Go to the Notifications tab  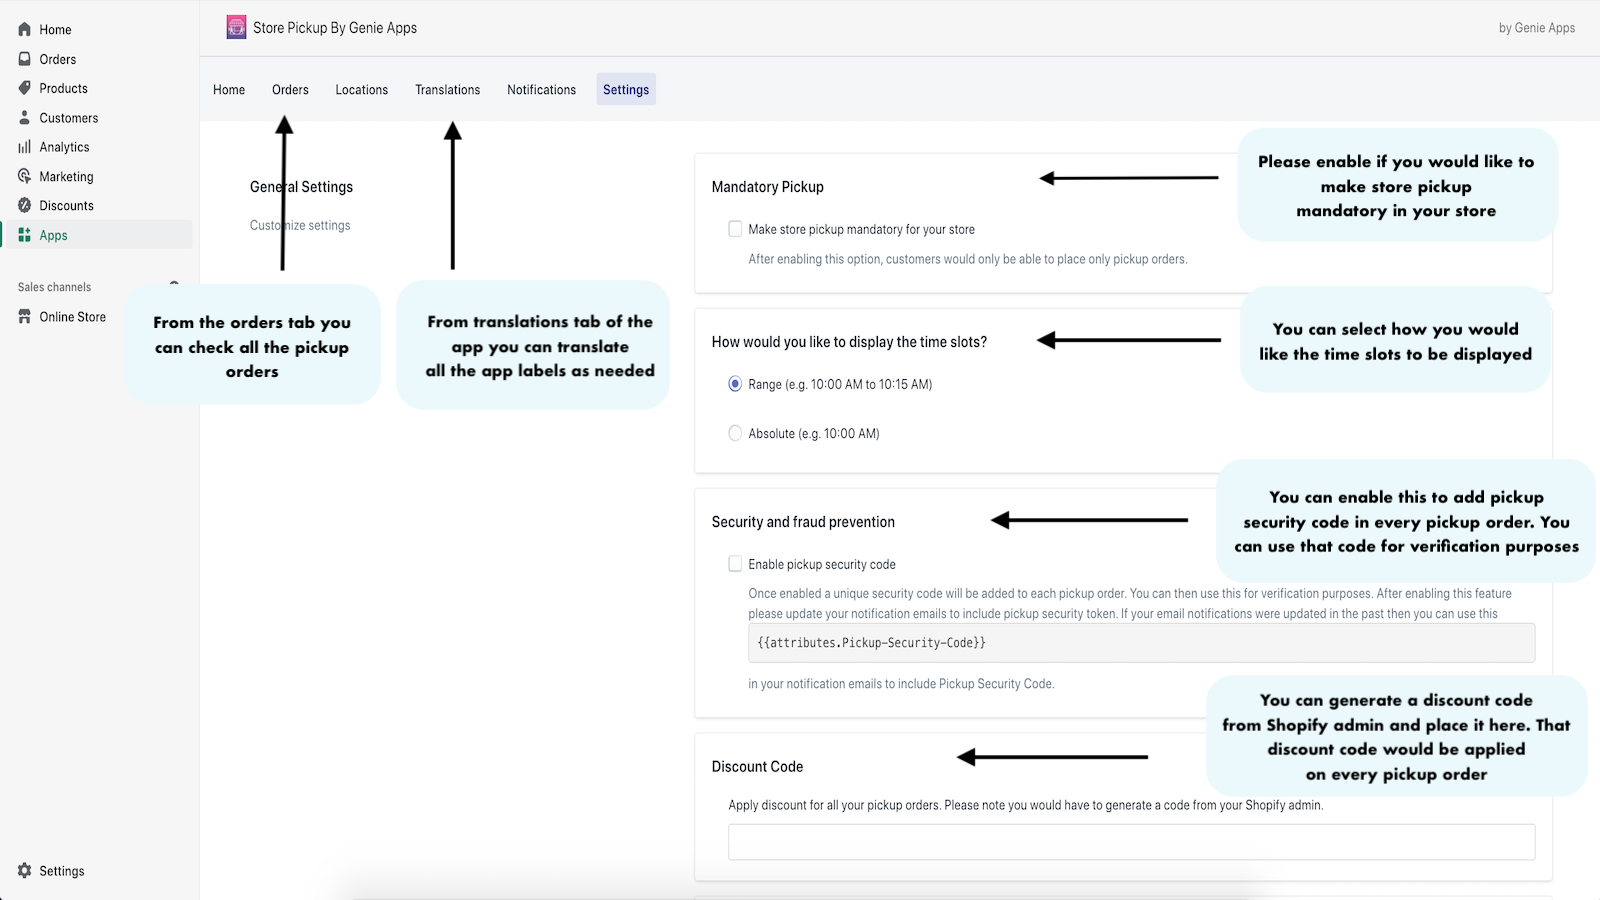pyautogui.click(x=541, y=90)
